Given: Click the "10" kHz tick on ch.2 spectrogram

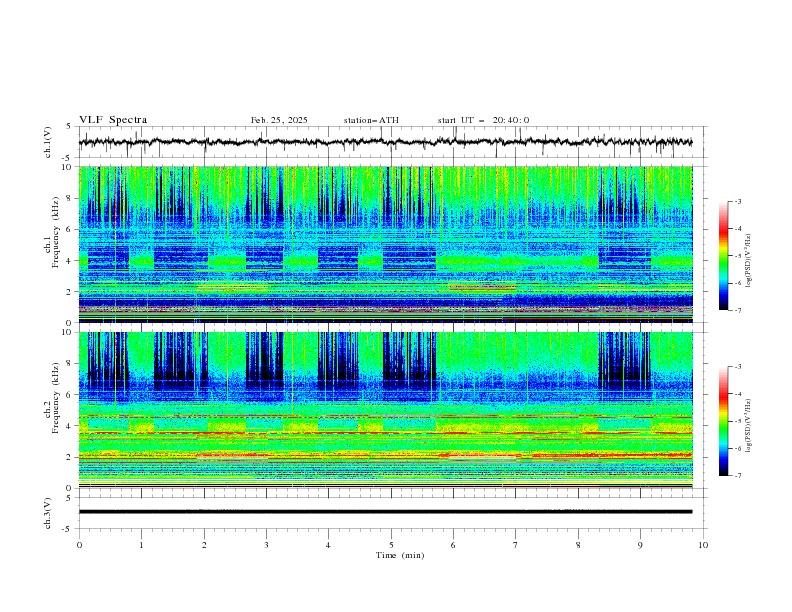Looking at the screenshot, I should 67,332.
